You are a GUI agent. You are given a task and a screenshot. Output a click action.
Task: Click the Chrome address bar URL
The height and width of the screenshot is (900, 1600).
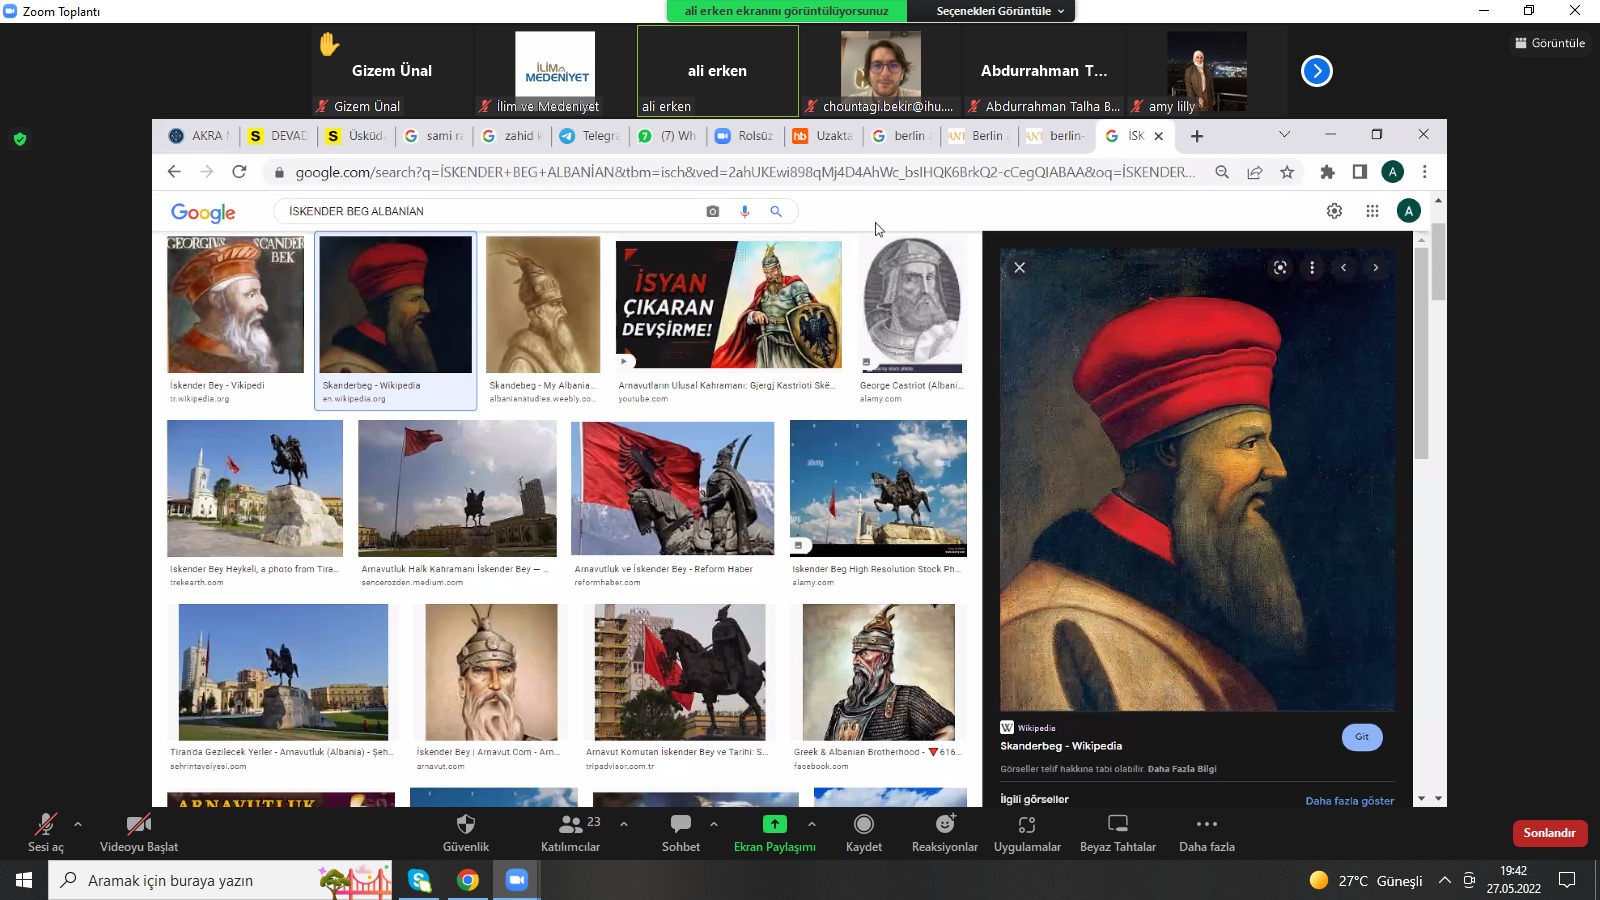click(x=745, y=172)
